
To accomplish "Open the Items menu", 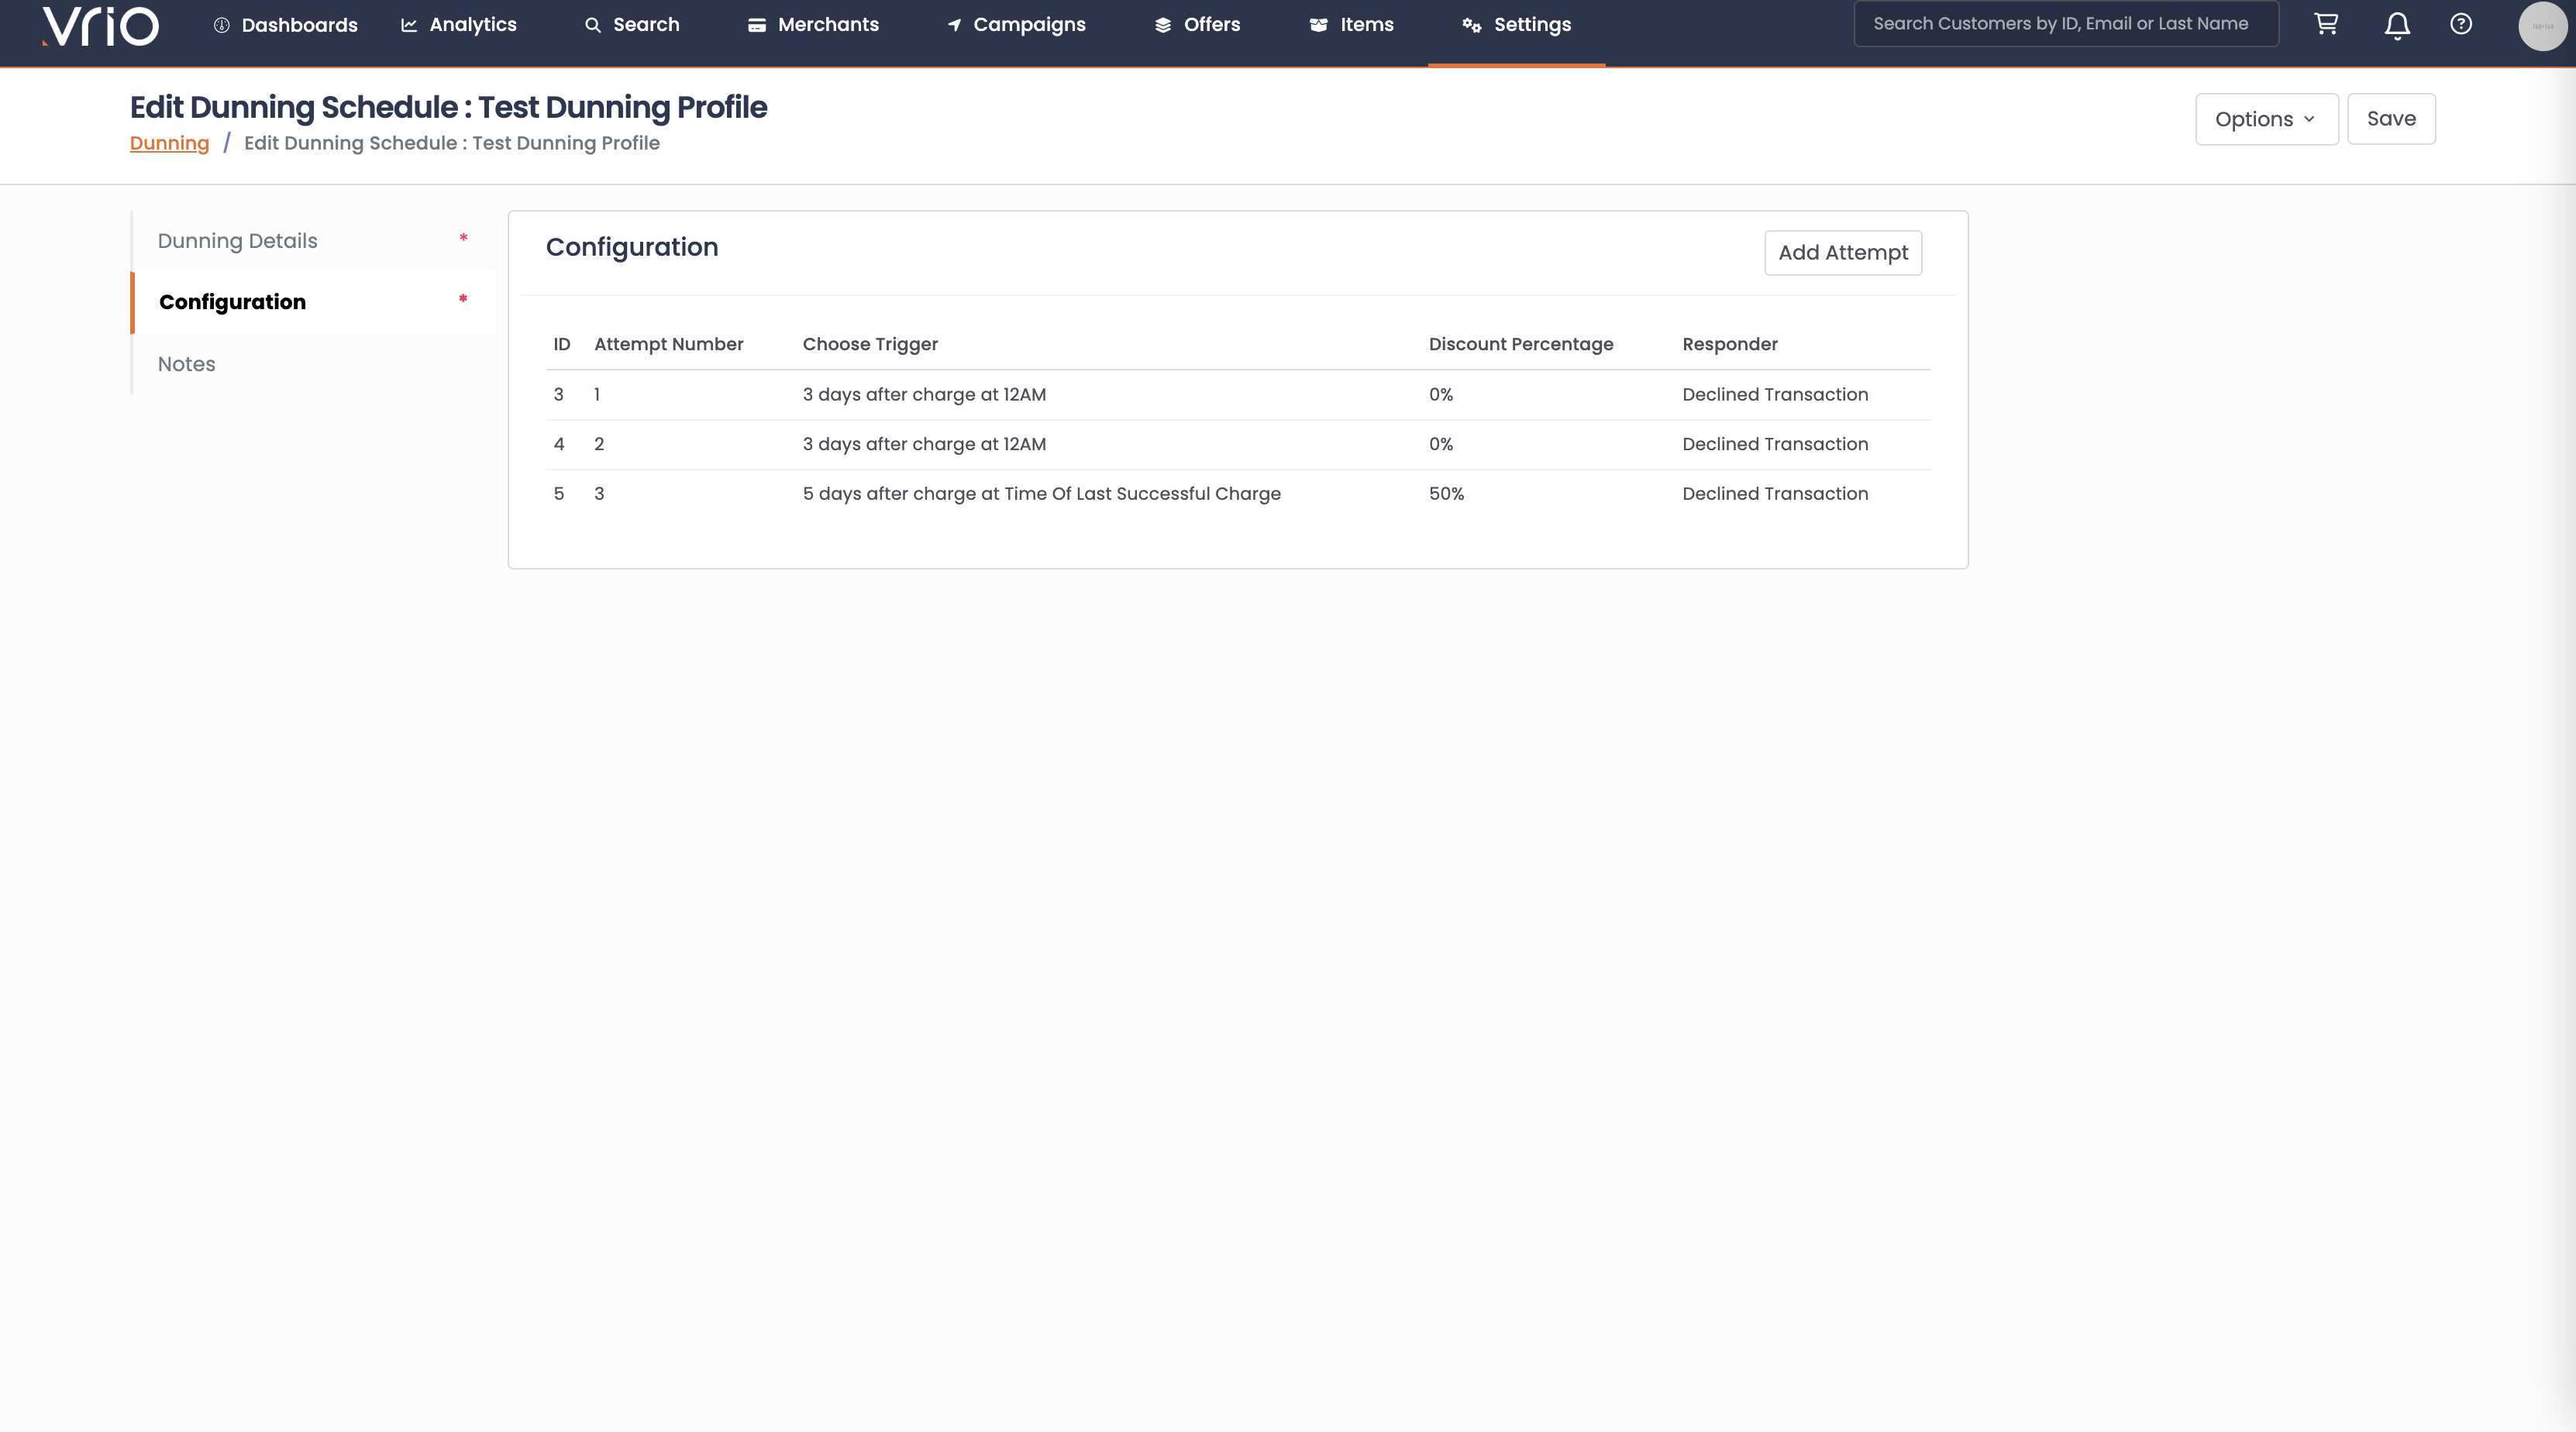I will pyautogui.click(x=1351, y=25).
